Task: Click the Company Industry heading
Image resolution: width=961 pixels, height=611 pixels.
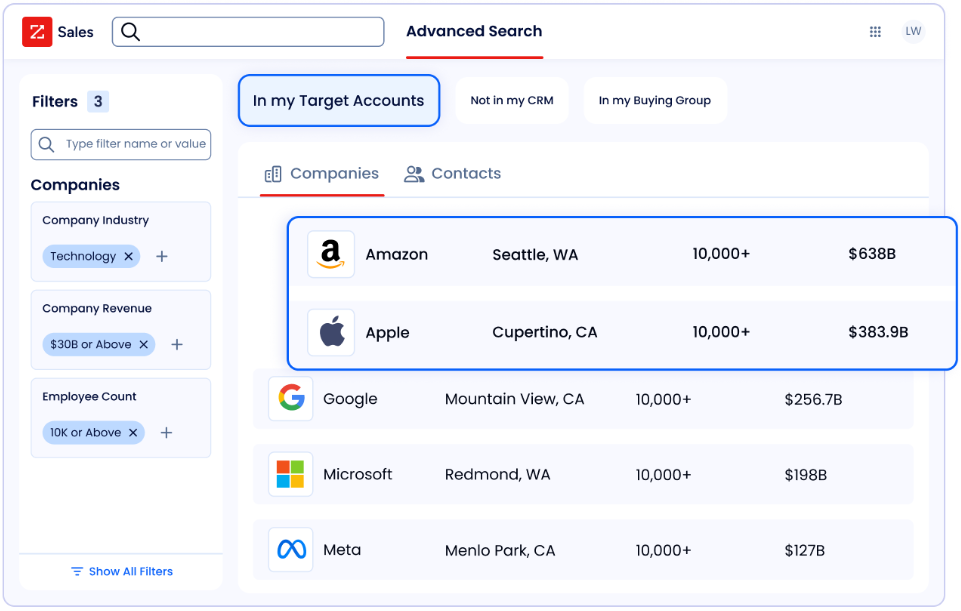Action: (x=96, y=220)
